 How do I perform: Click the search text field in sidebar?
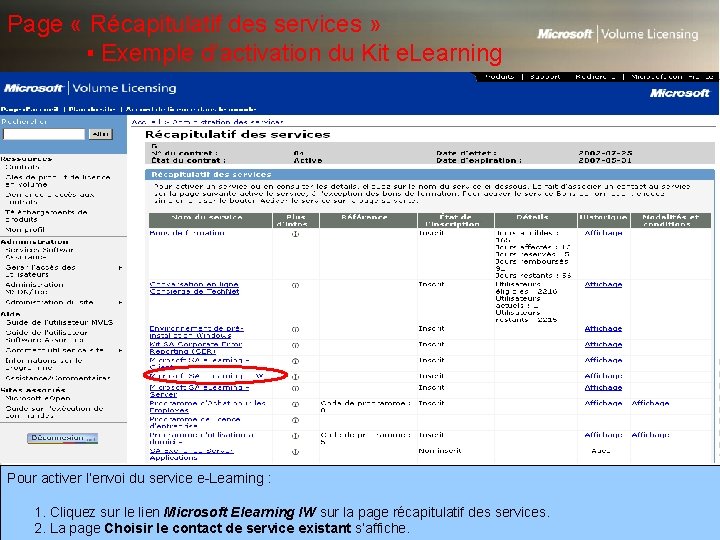[x=44, y=134]
